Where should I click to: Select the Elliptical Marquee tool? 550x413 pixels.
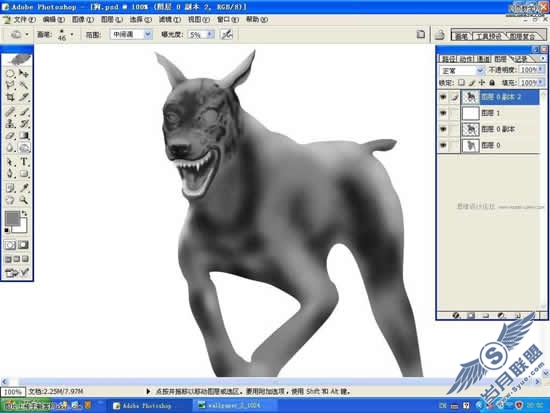click(10, 73)
